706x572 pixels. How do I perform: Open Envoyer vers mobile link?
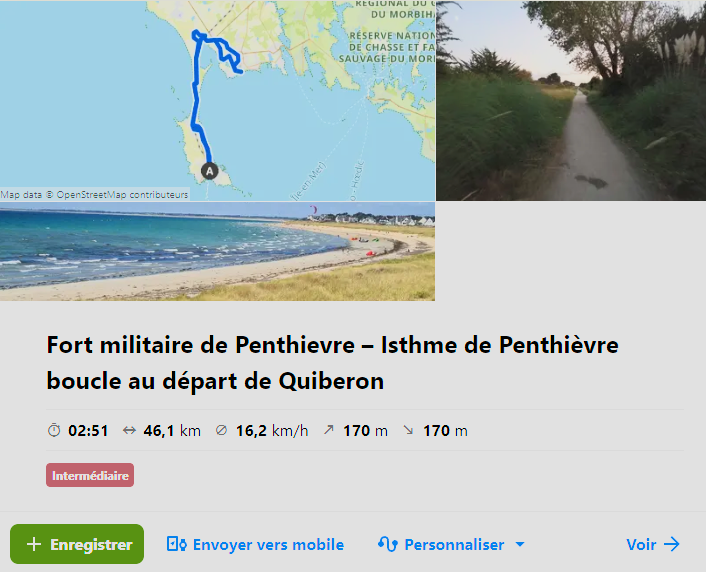tap(255, 544)
